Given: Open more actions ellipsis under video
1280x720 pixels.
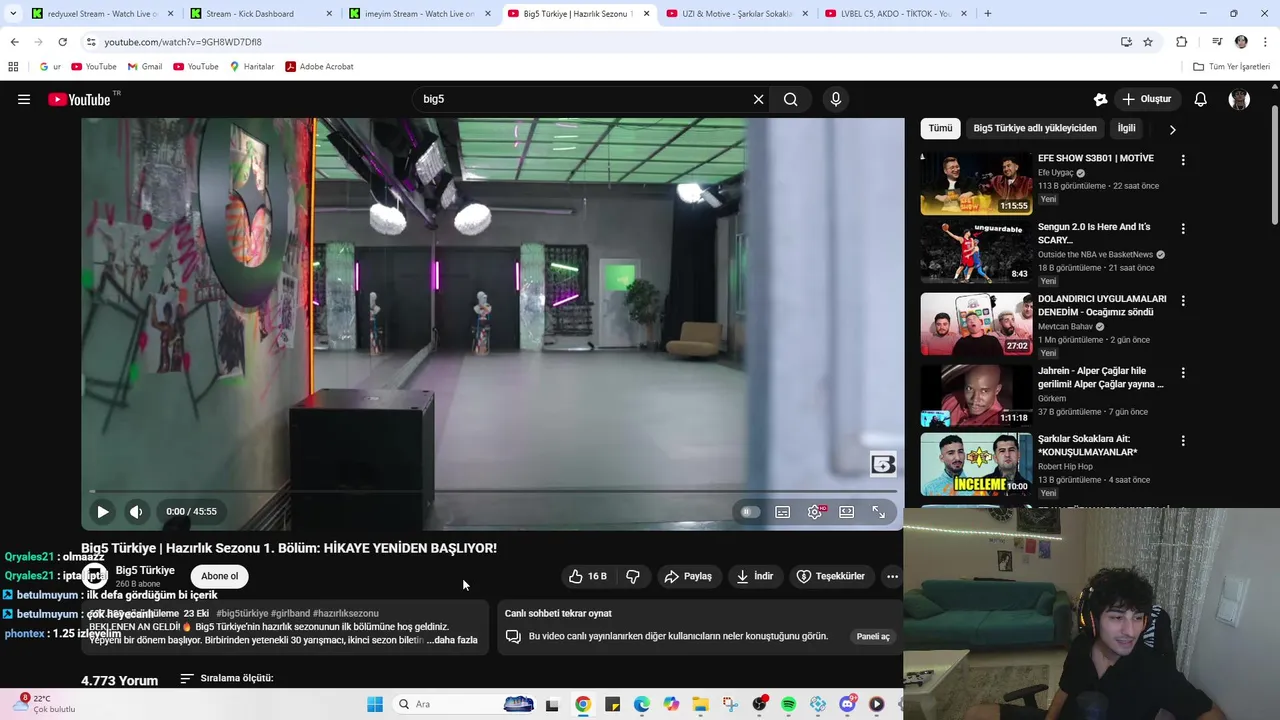Looking at the screenshot, I should pyautogui.click(x=892, y=576).
